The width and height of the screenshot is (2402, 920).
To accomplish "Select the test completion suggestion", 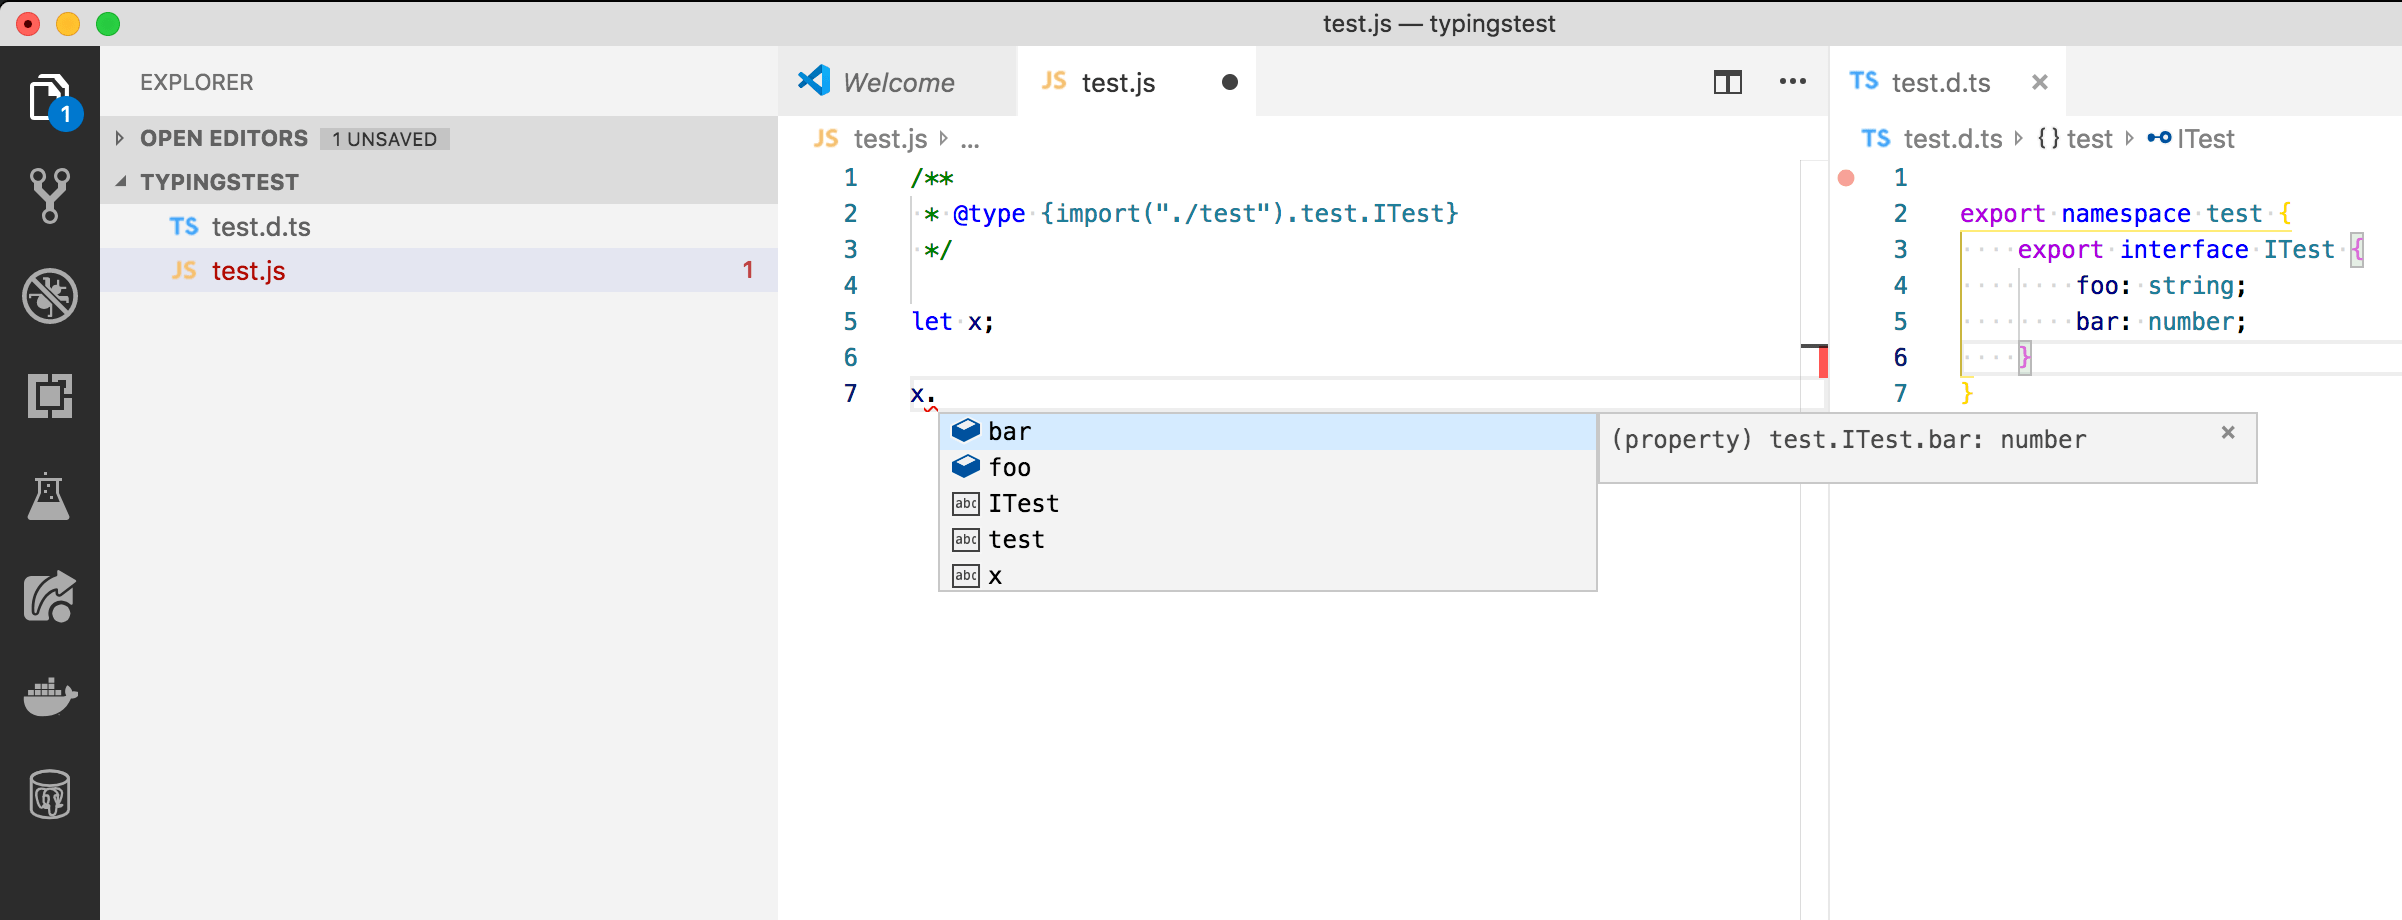I will 1267,539.
